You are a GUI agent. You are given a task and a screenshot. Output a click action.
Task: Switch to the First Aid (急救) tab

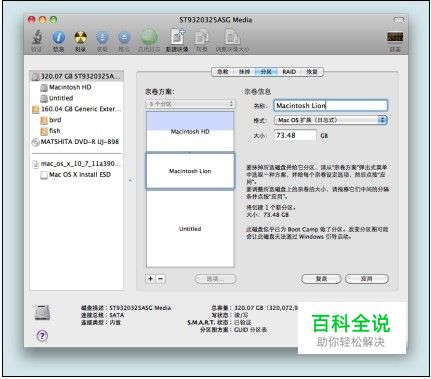[x=223, y=72]
